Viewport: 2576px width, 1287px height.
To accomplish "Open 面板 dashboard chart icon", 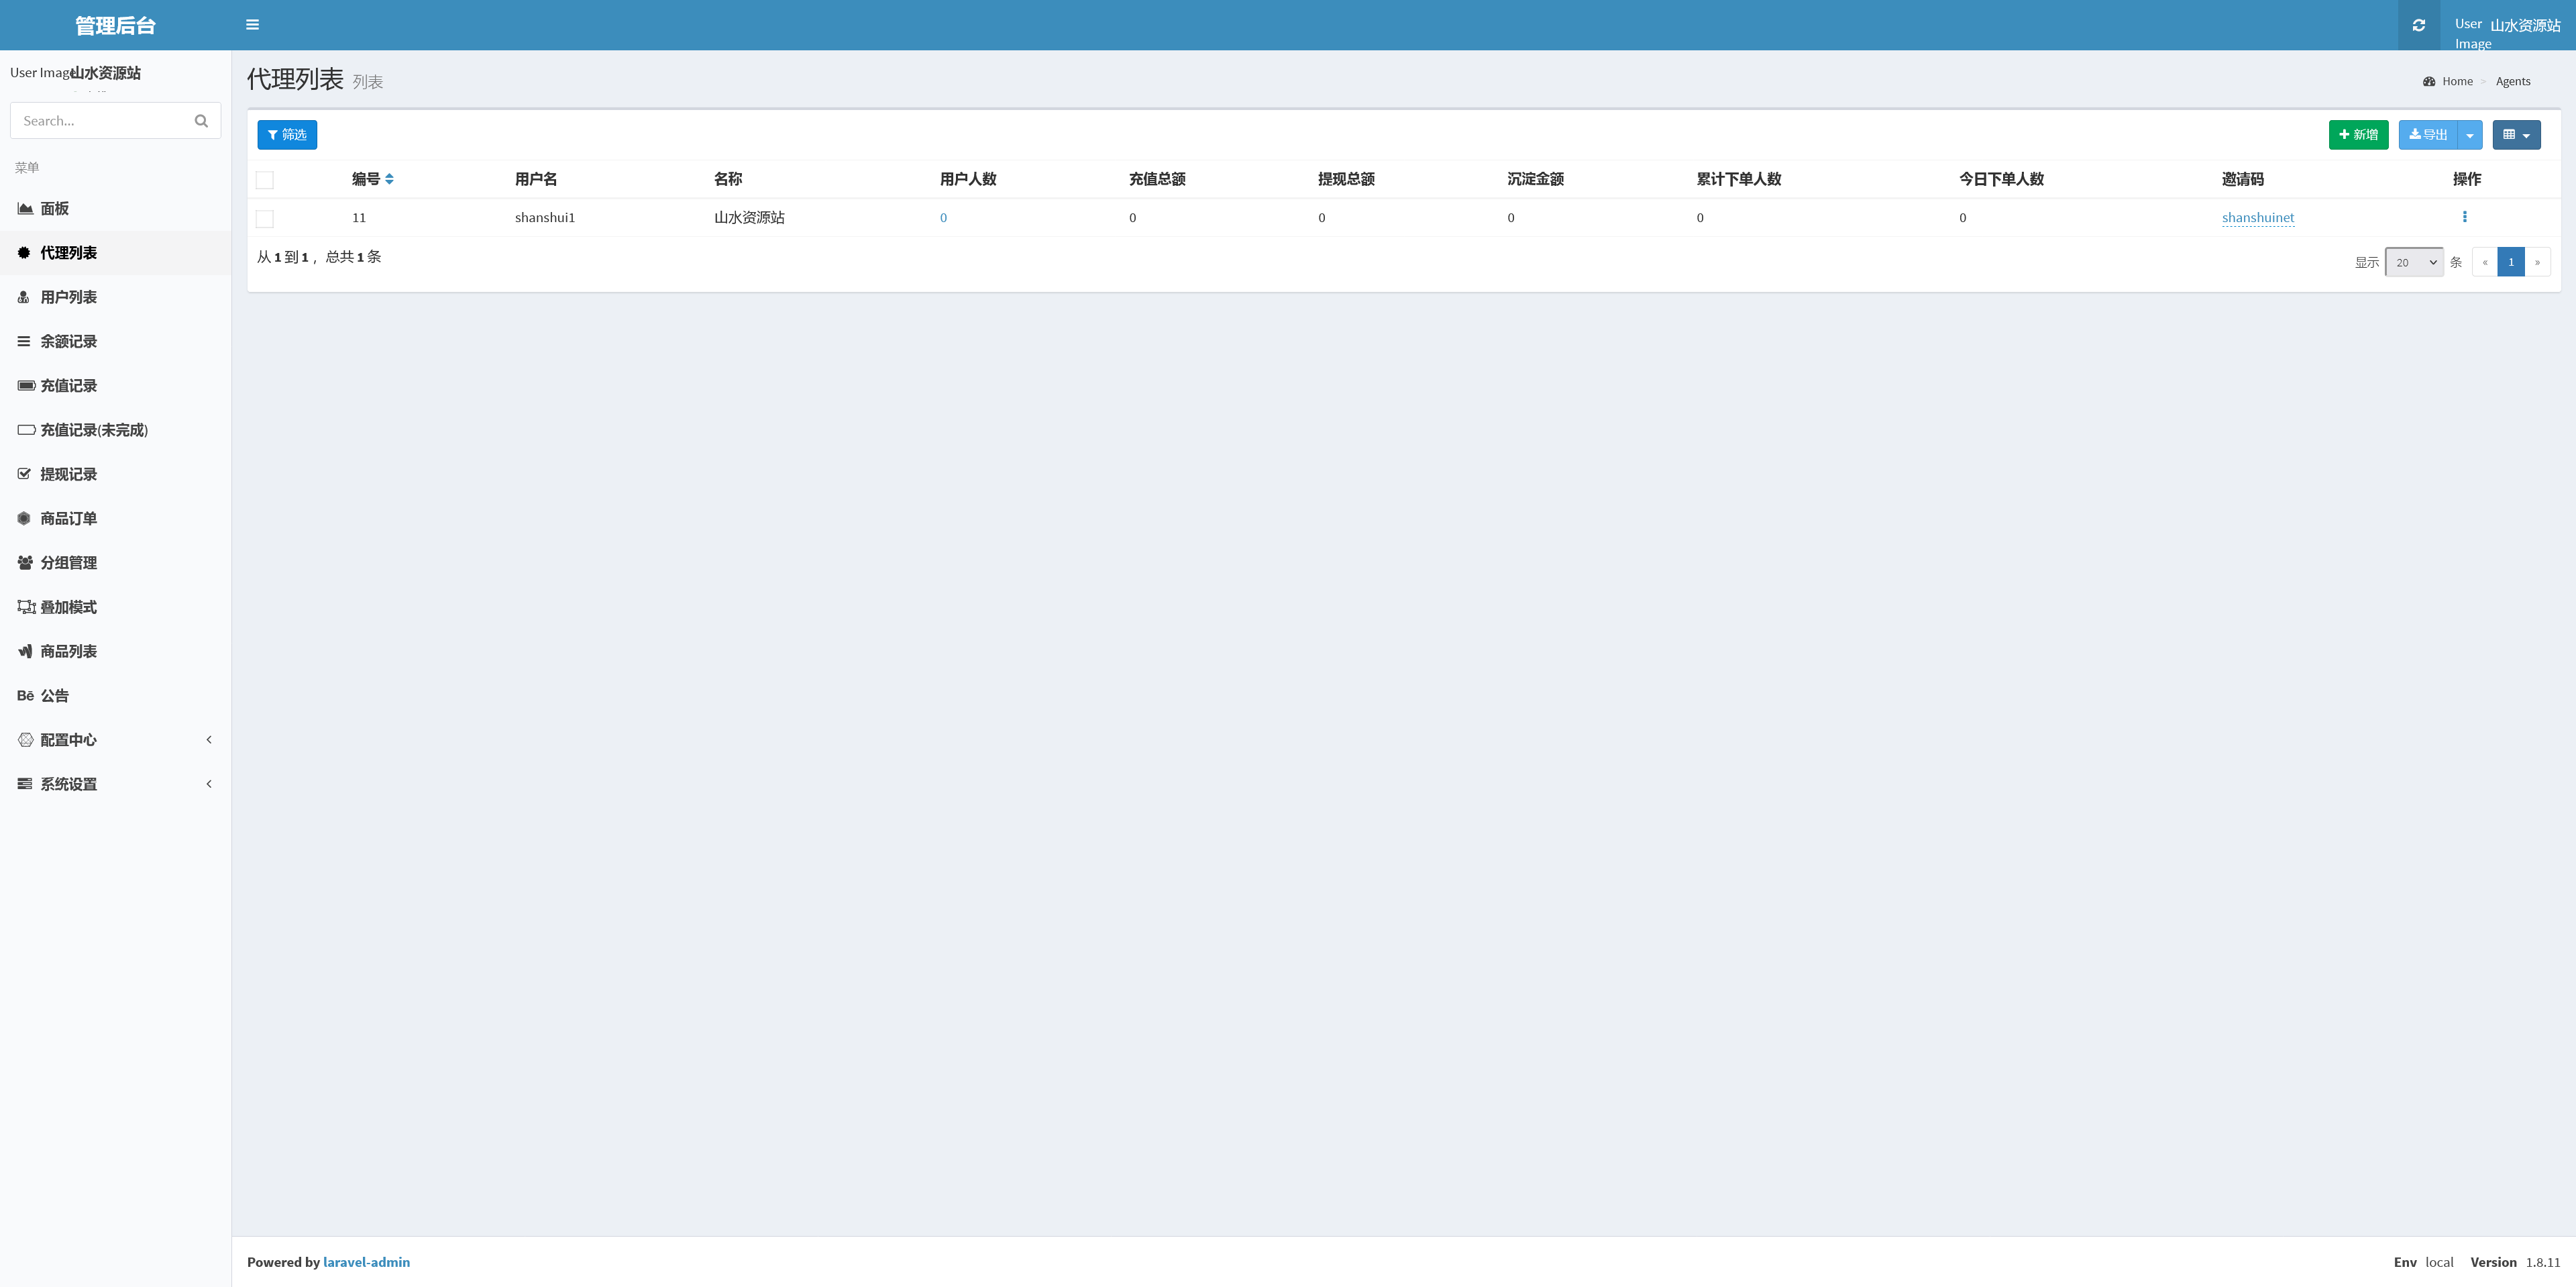I will [x=25, y=208].
